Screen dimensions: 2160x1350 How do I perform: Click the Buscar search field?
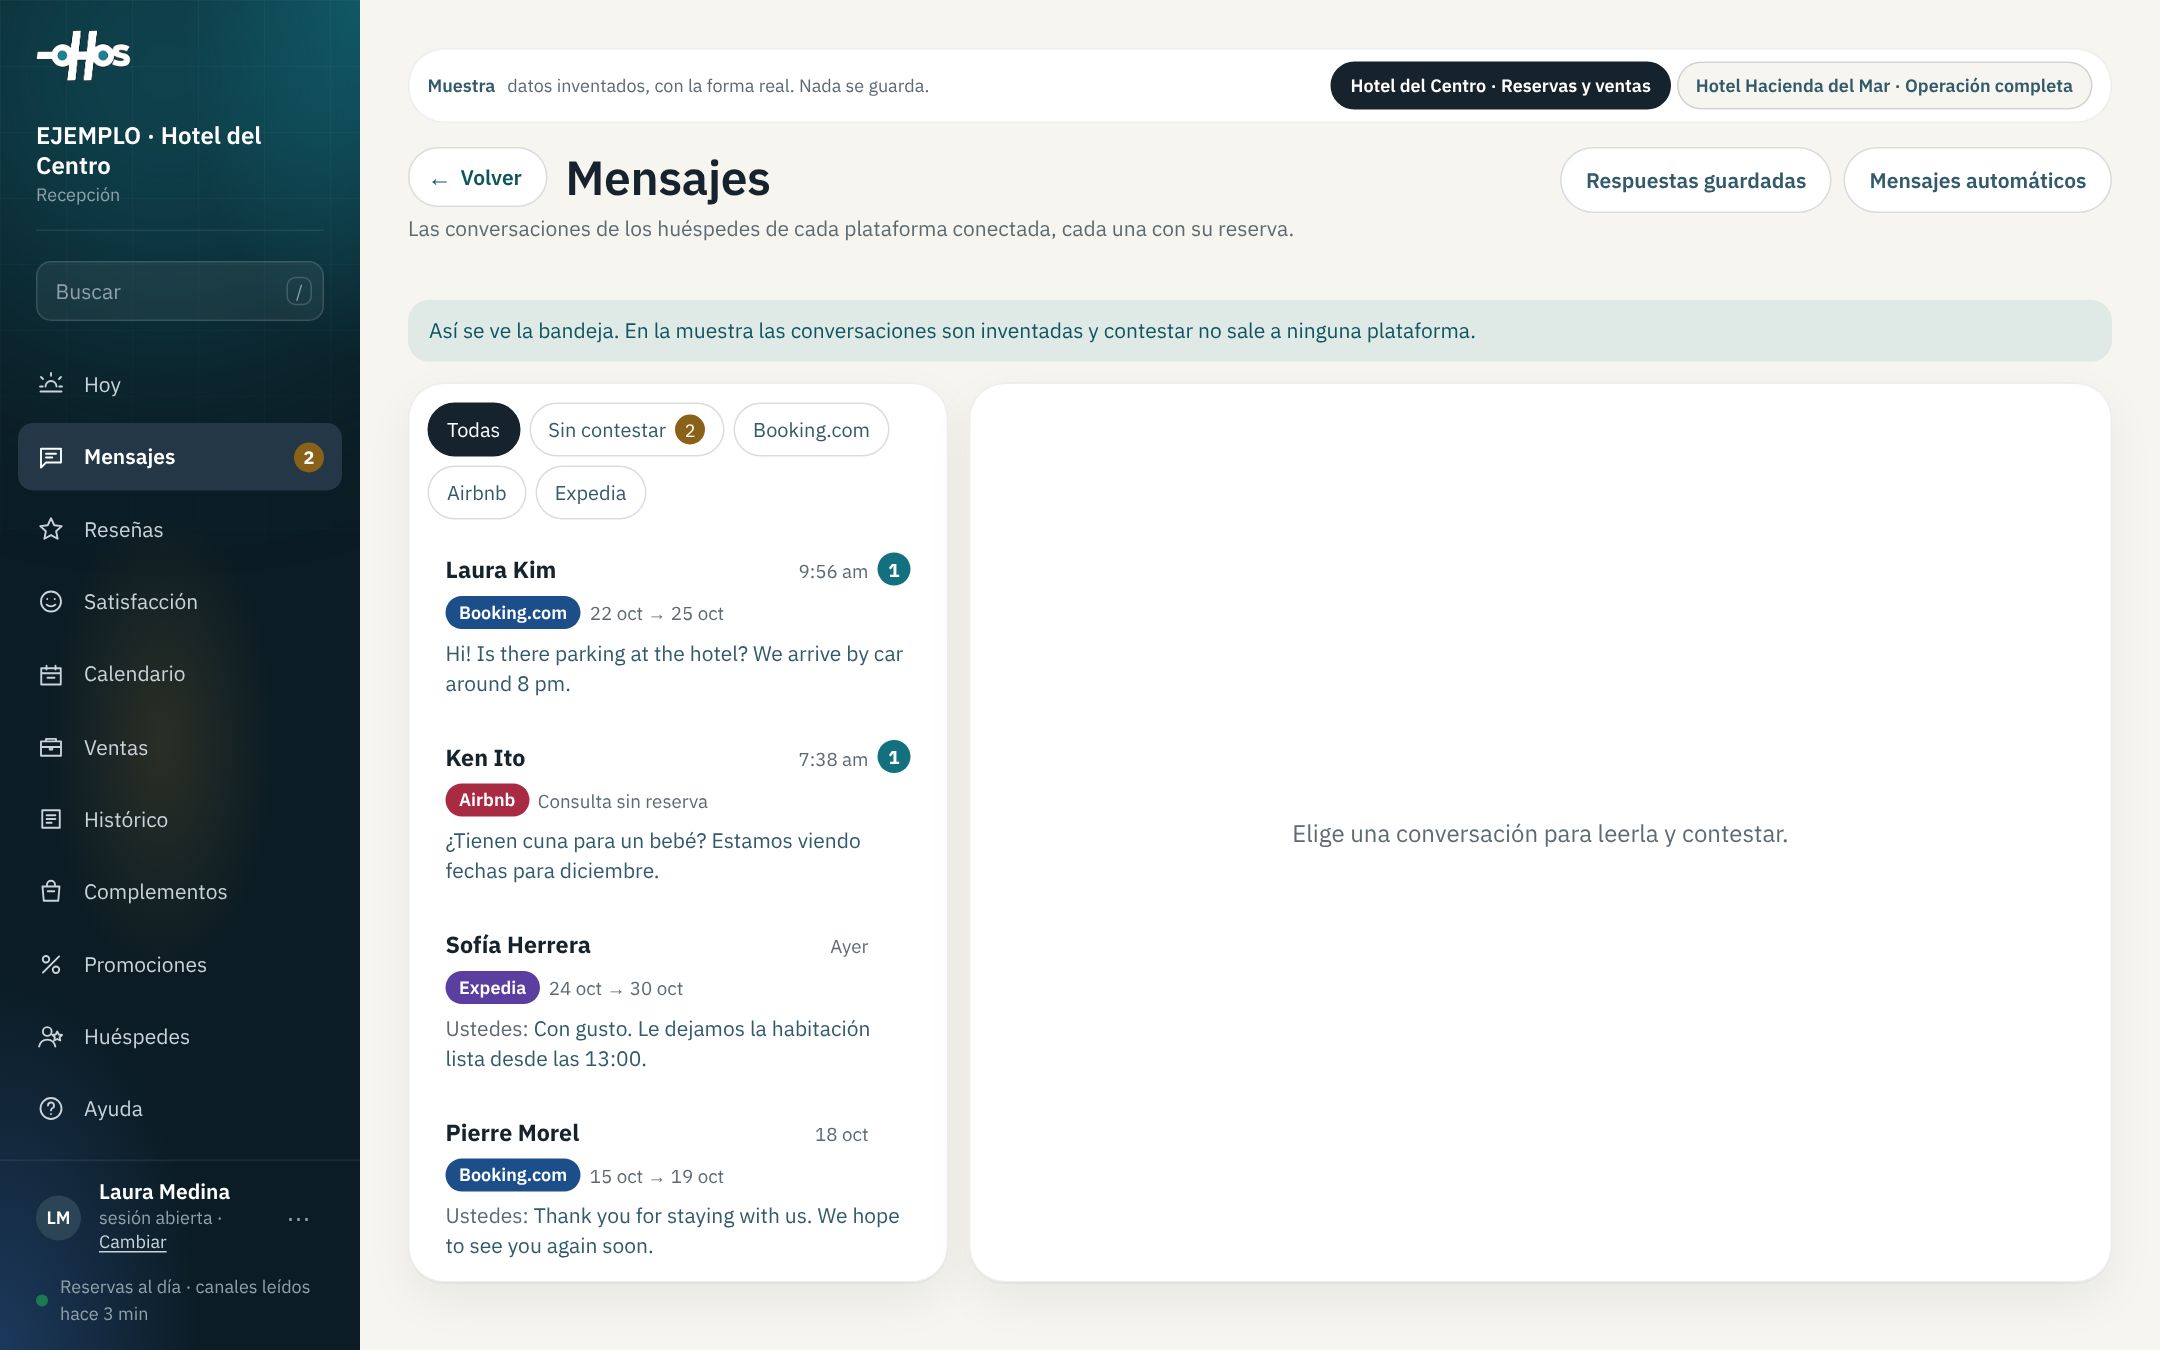[180, 291]
